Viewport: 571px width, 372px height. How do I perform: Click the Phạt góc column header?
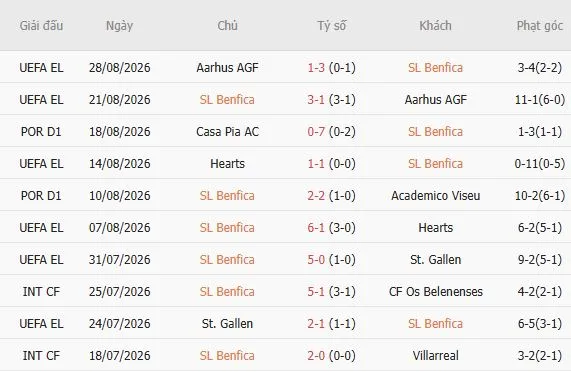point(540,26)
